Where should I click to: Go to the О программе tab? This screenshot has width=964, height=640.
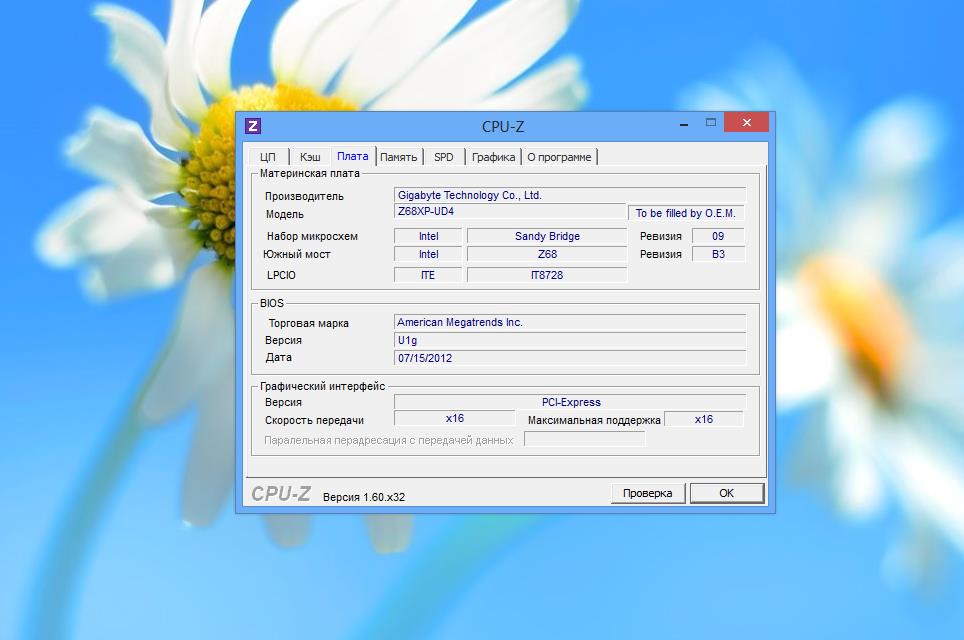click(x=559, y=157)
